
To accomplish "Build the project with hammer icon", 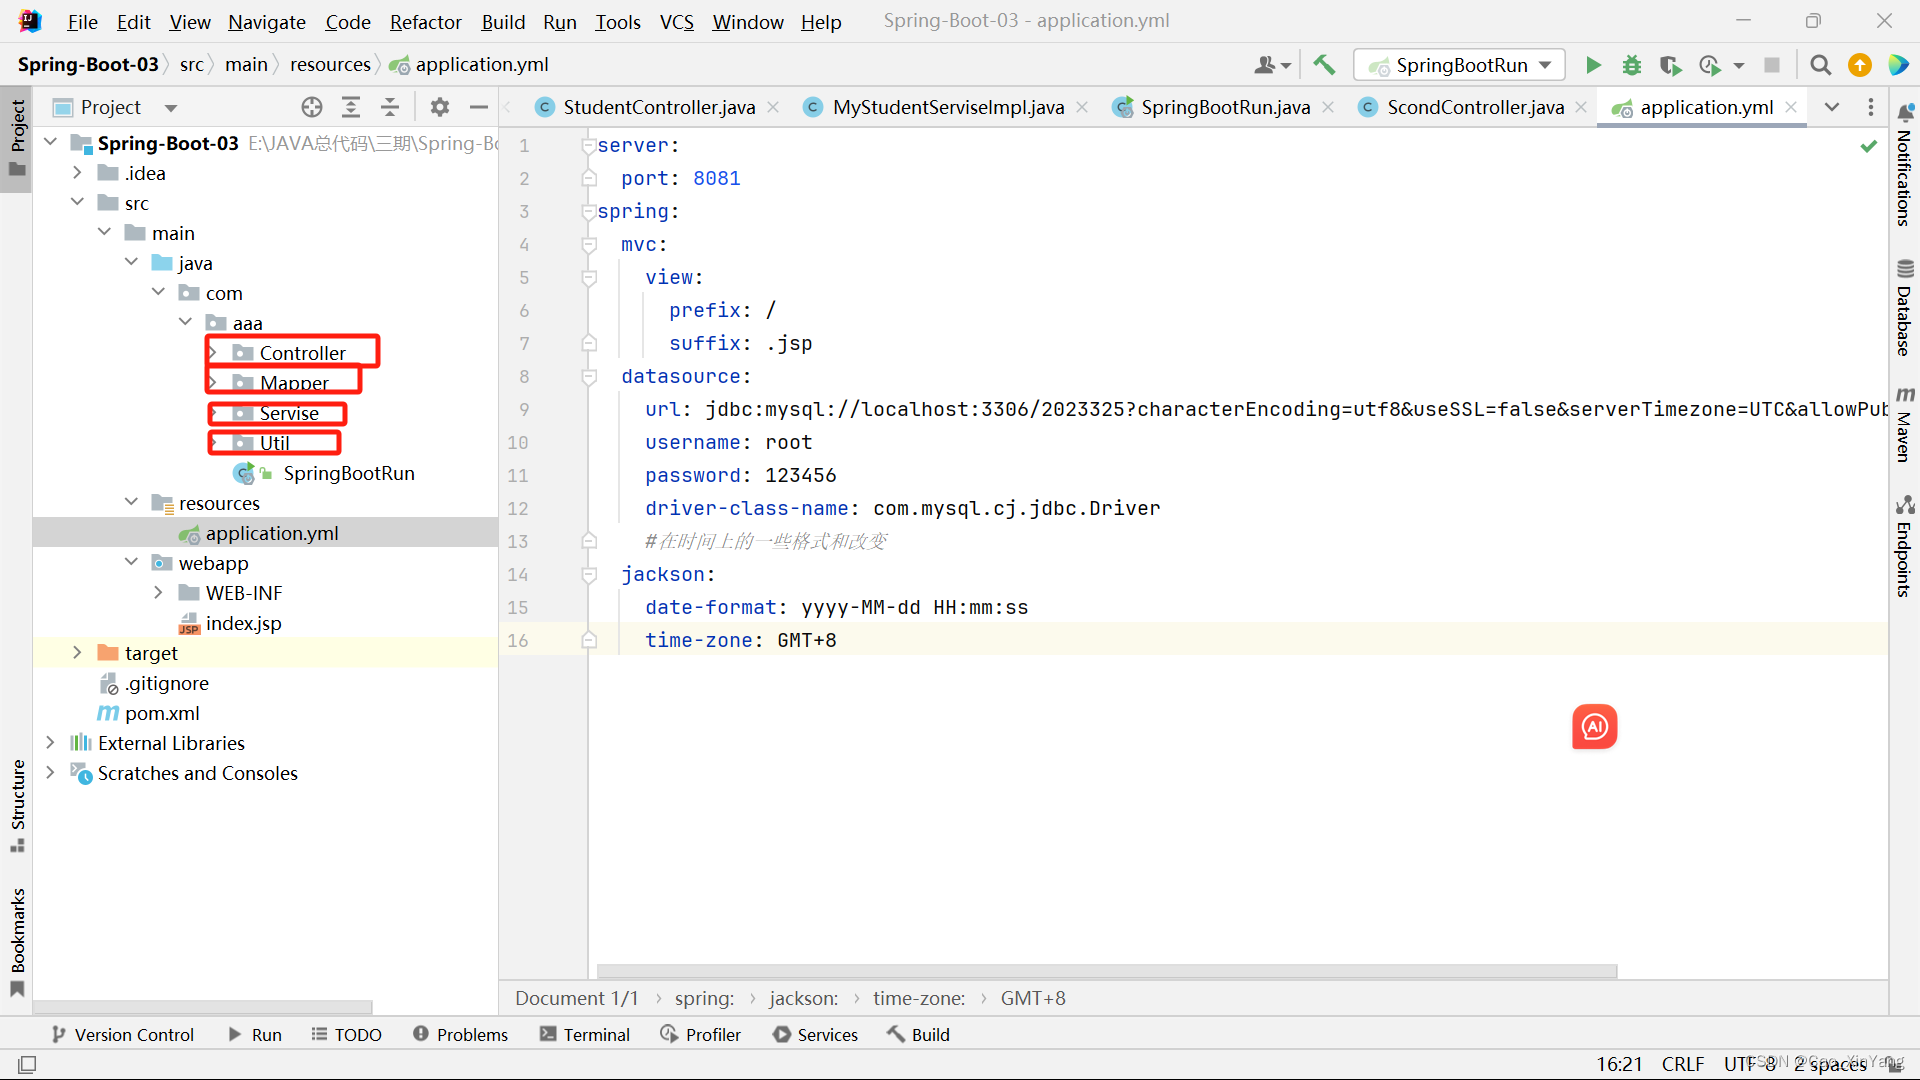I will pos(1324,65).
